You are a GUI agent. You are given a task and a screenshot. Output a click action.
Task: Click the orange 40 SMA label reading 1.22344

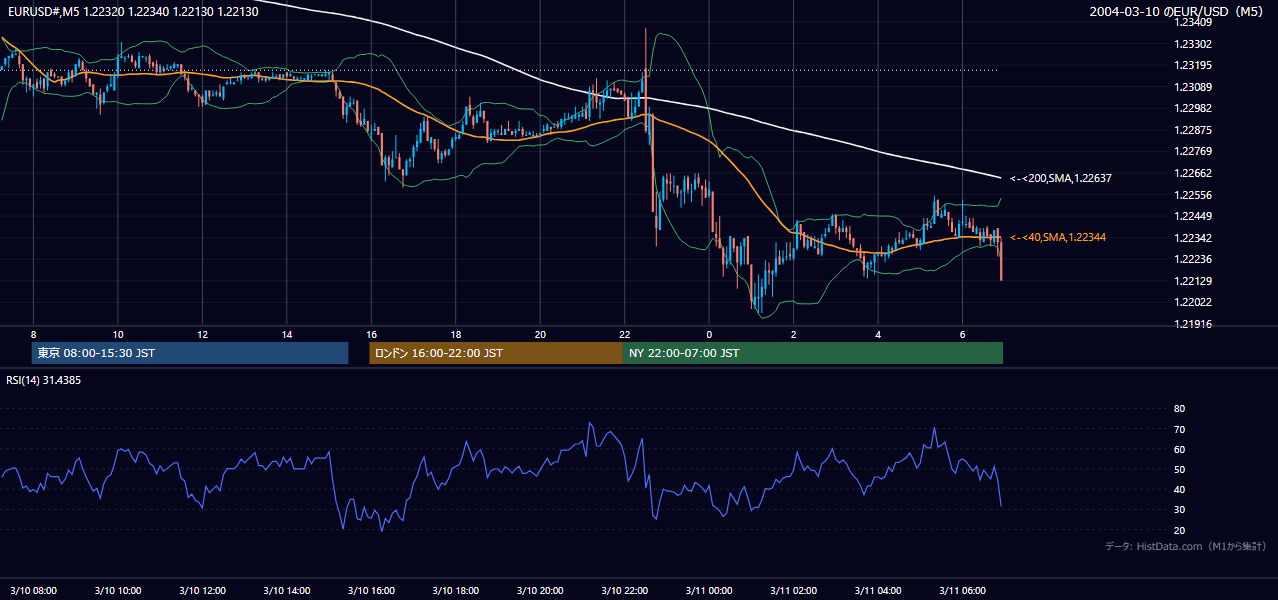coord(1058,237)
